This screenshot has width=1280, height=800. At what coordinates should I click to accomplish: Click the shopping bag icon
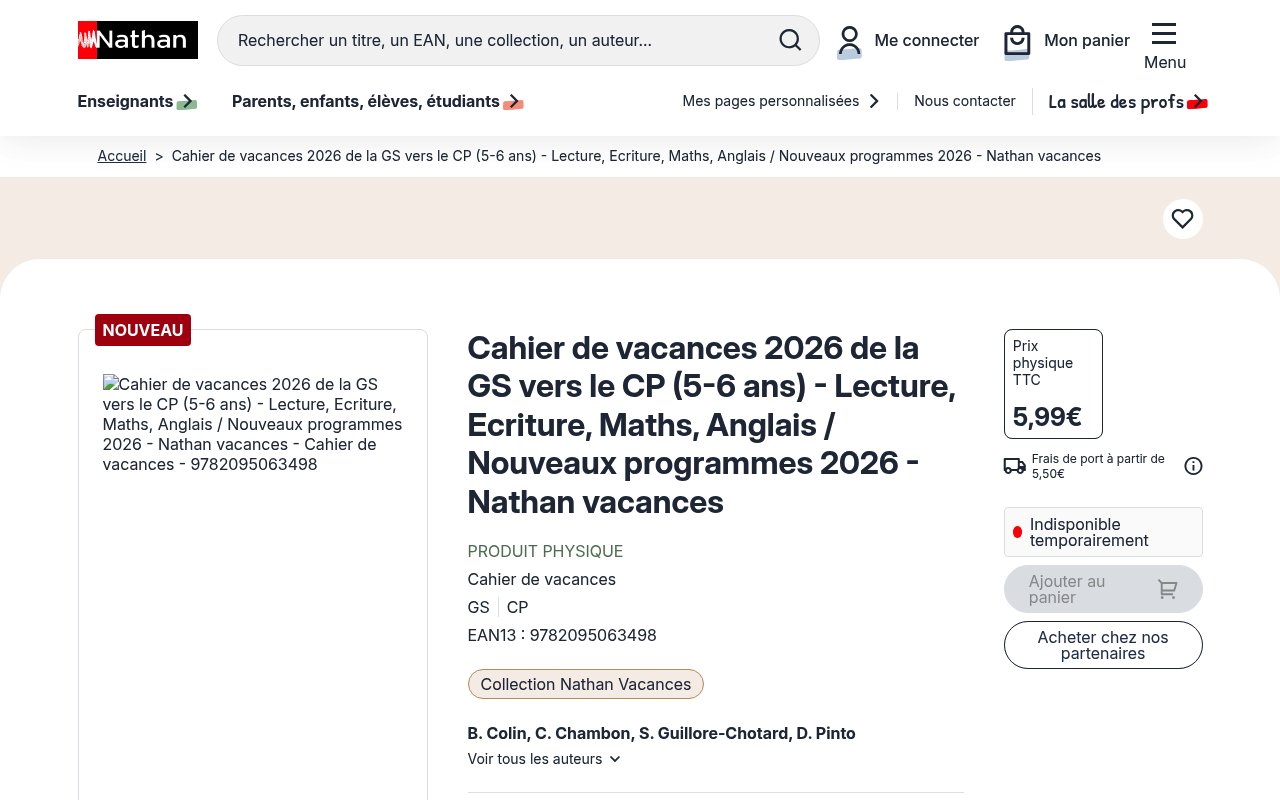(x=1017, y=41)
